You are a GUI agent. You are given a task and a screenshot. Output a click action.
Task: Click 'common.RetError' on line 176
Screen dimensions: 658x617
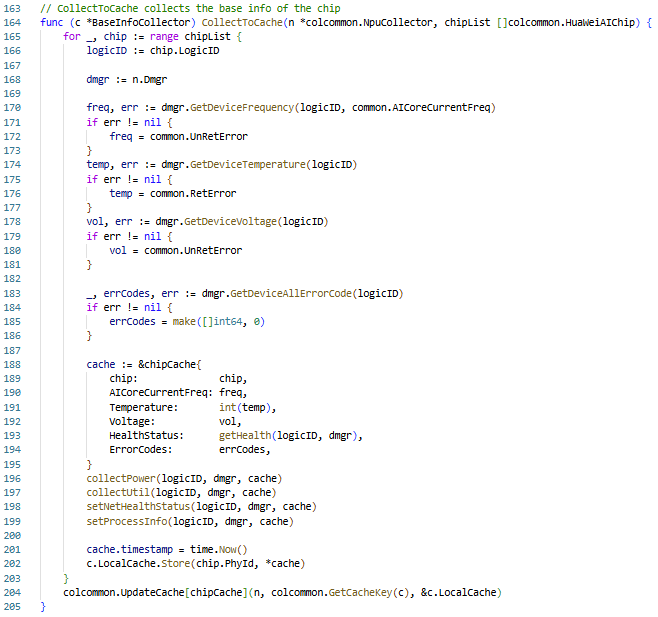click(x=193, y=193)
